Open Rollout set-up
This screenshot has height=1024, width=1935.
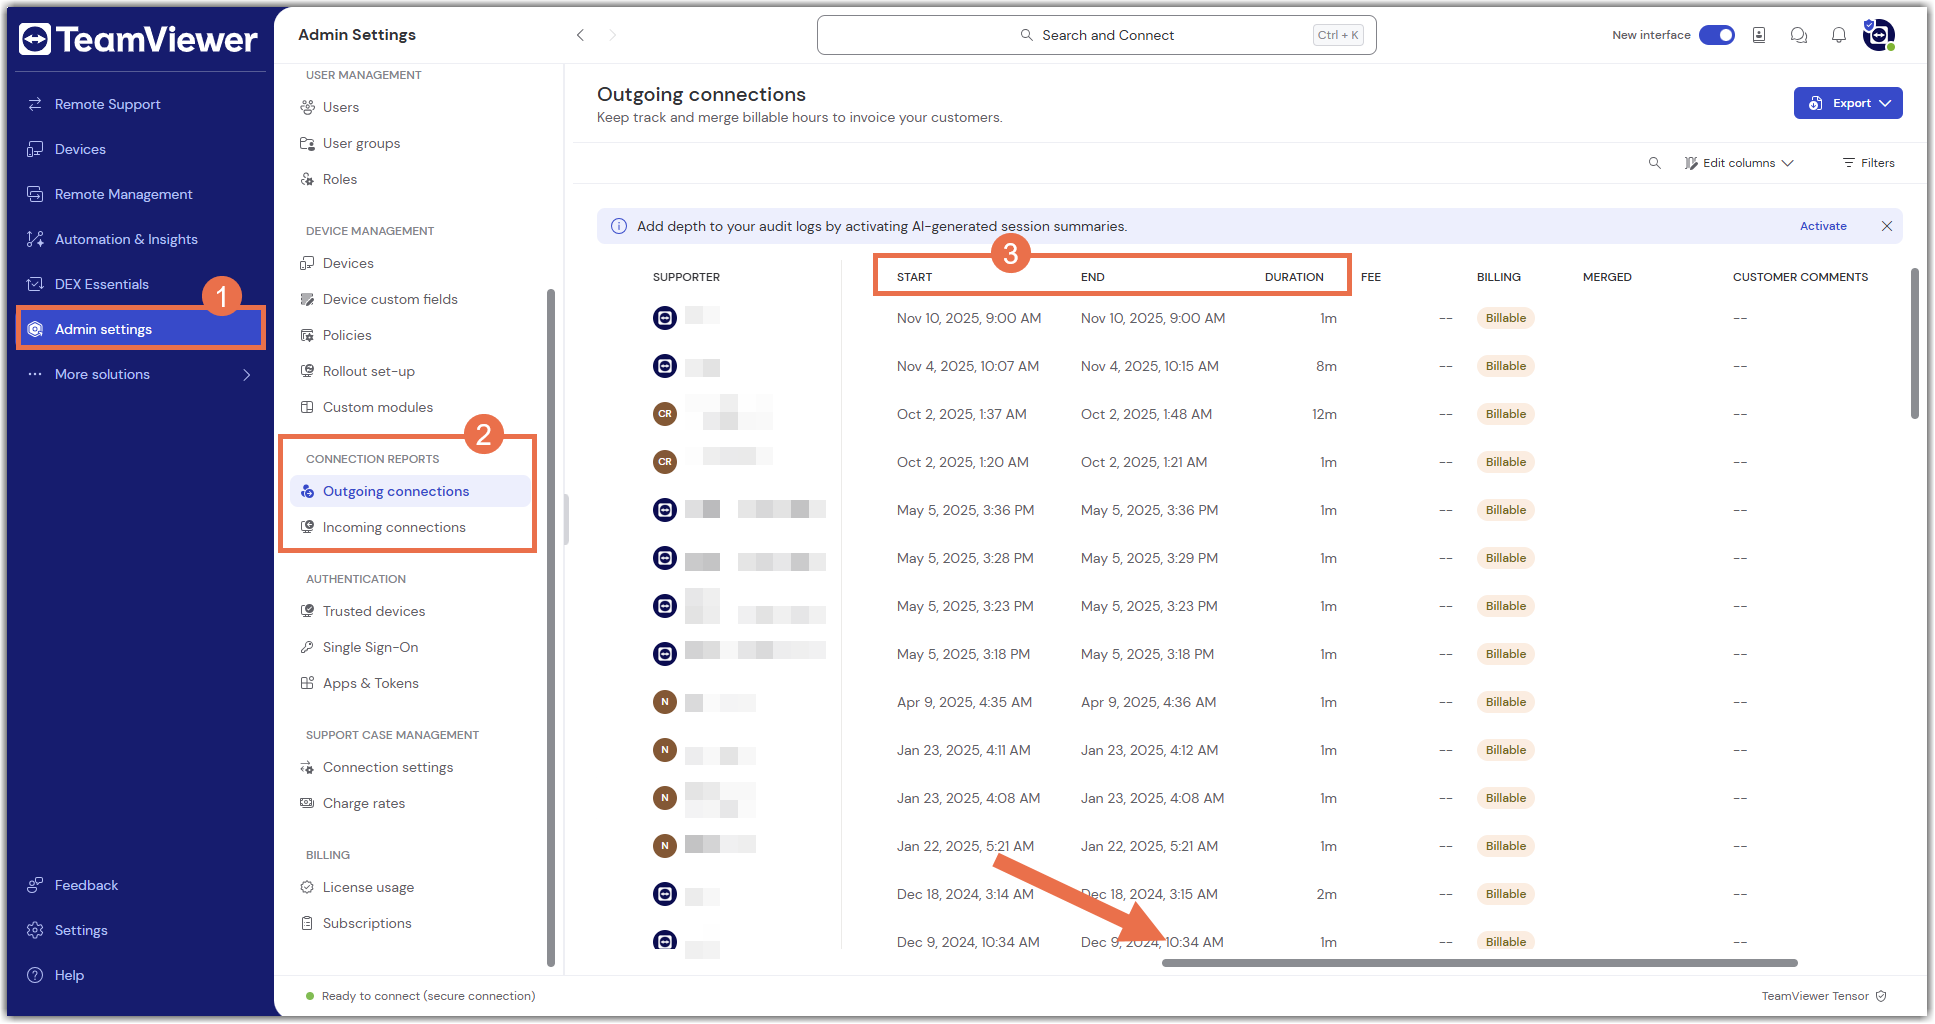pyautogui.click(x=368, y=371)
